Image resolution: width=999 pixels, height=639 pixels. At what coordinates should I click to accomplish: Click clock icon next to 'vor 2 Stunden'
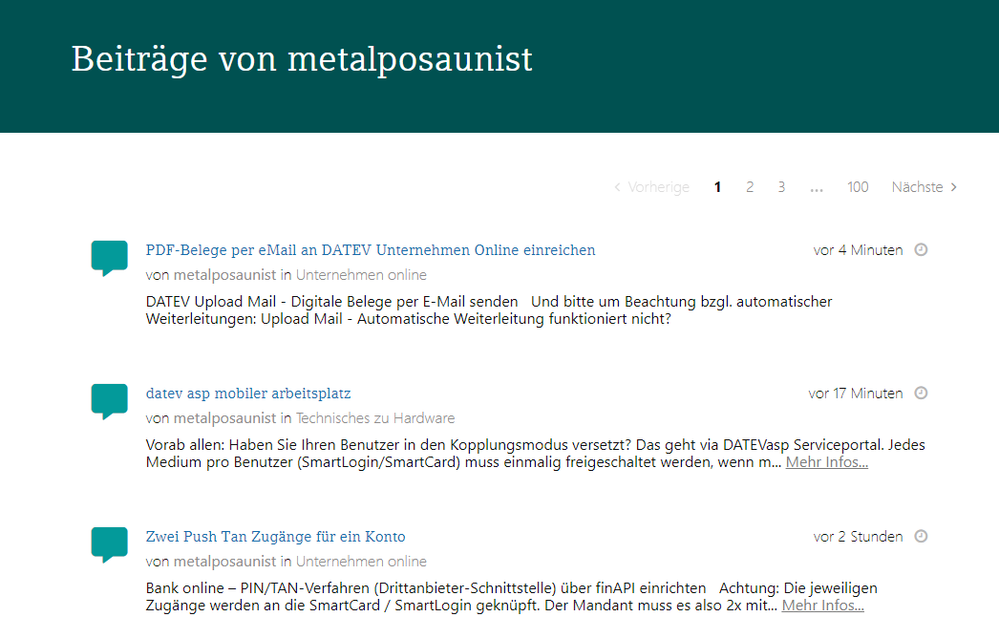coord(921,536)
